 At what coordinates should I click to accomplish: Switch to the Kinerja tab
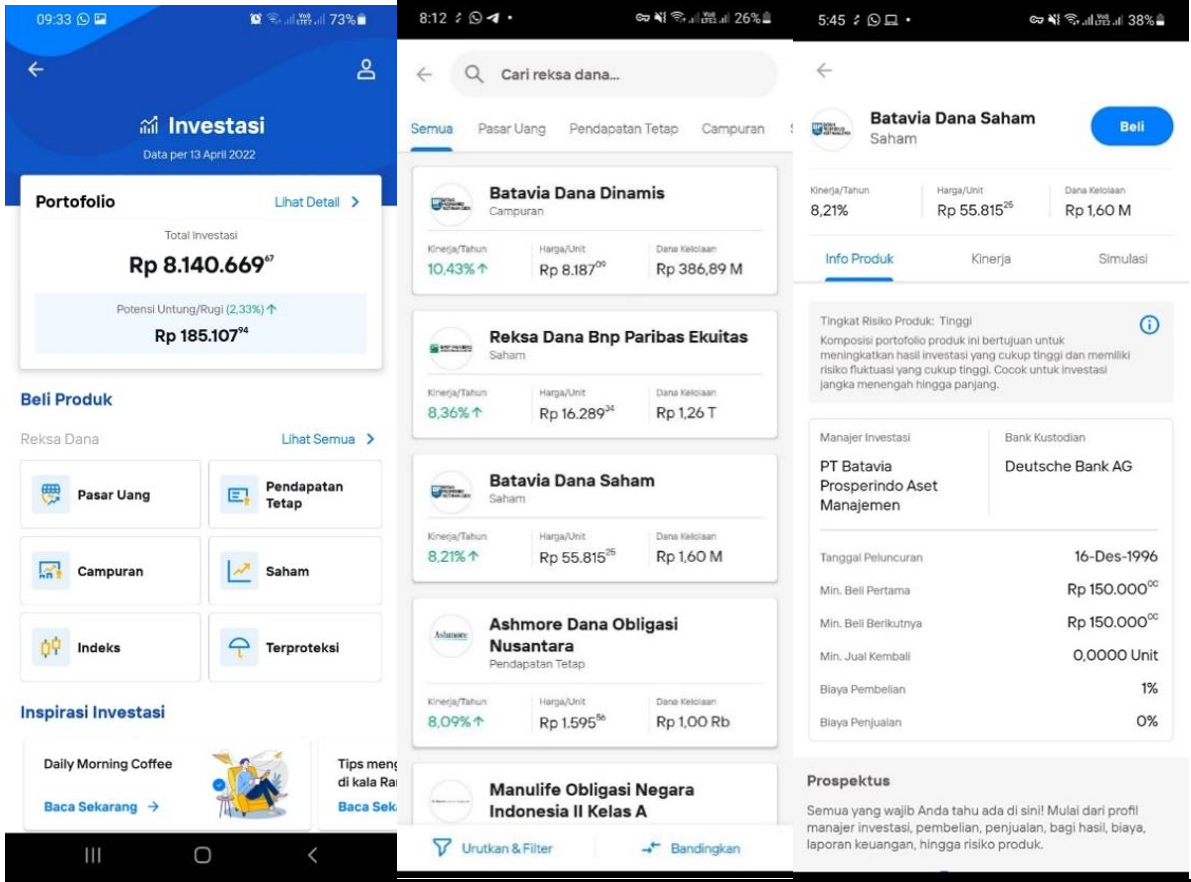(x=990, y=259)
